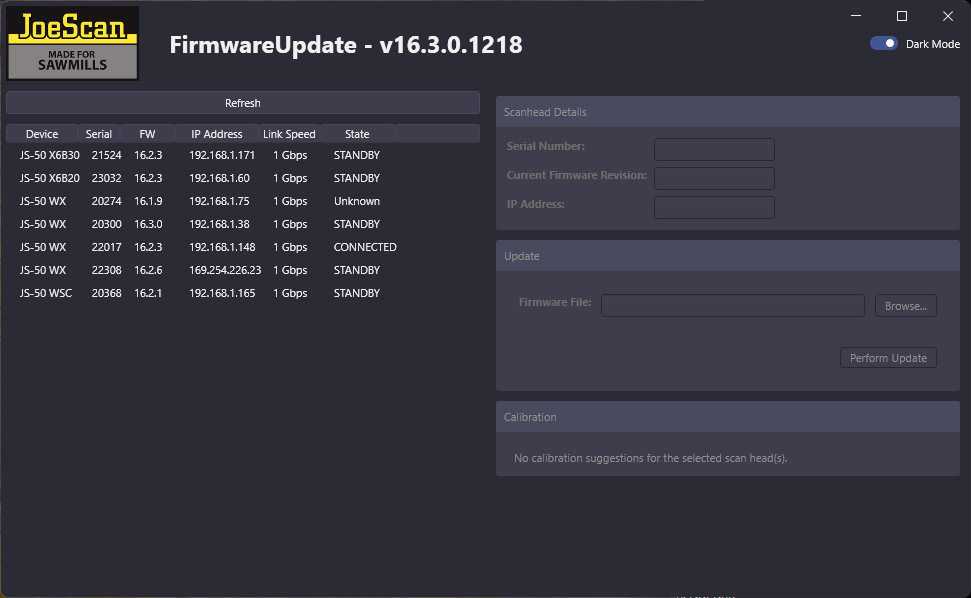971x598 pixels.
Task: Close the FirmwareUpdate window
Action: [947, 15]
